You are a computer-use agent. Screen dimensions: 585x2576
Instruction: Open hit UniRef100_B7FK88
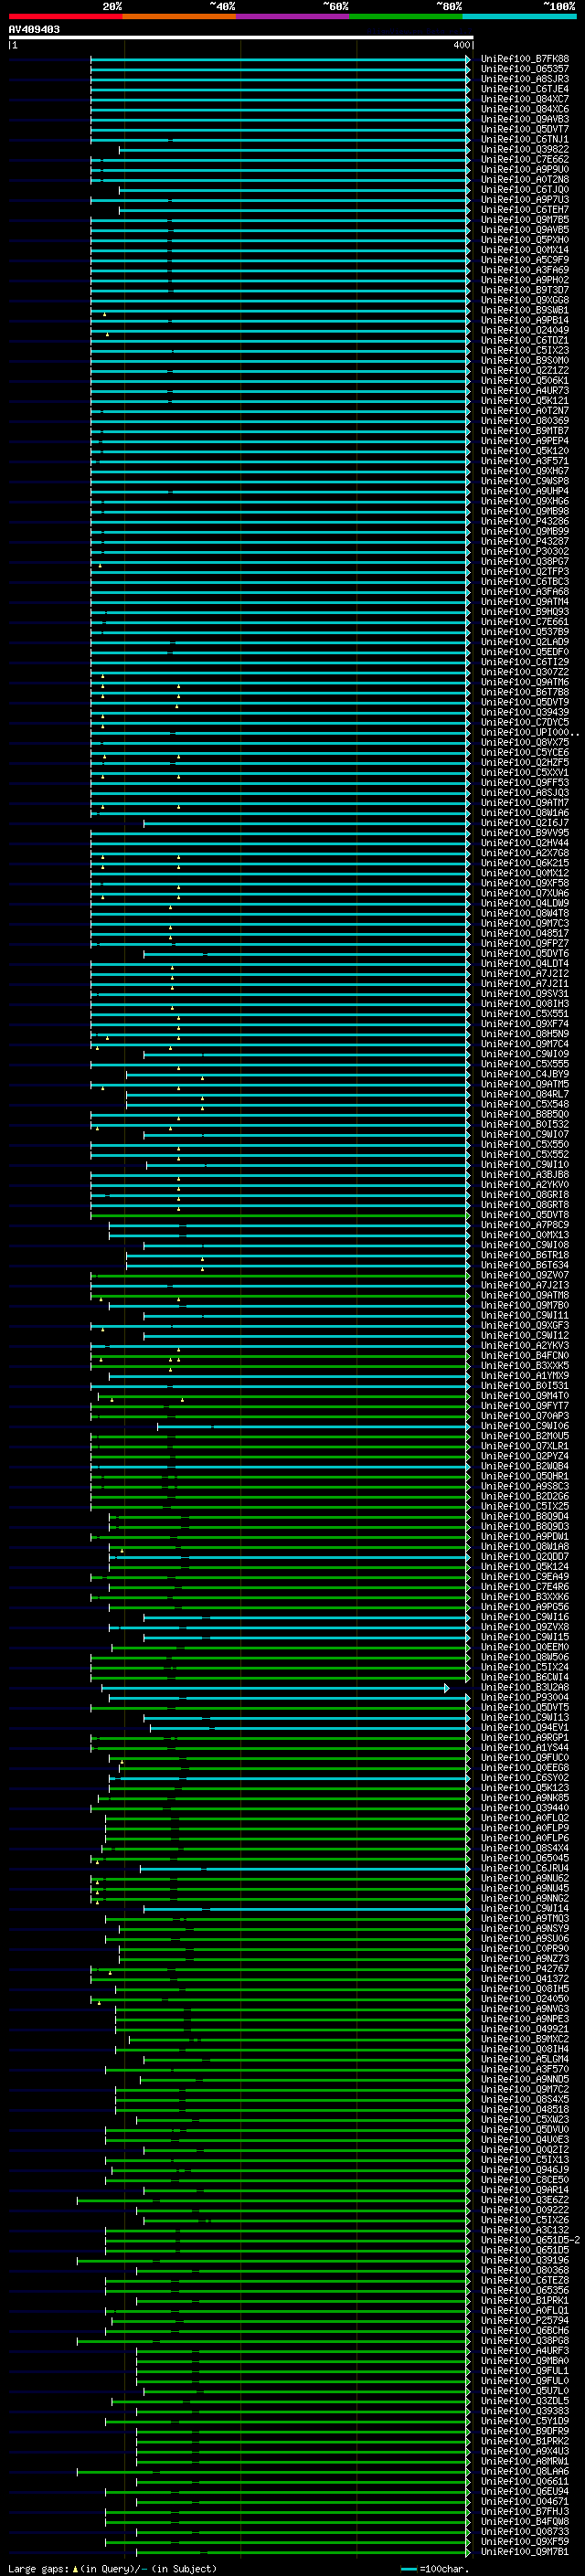524,59
